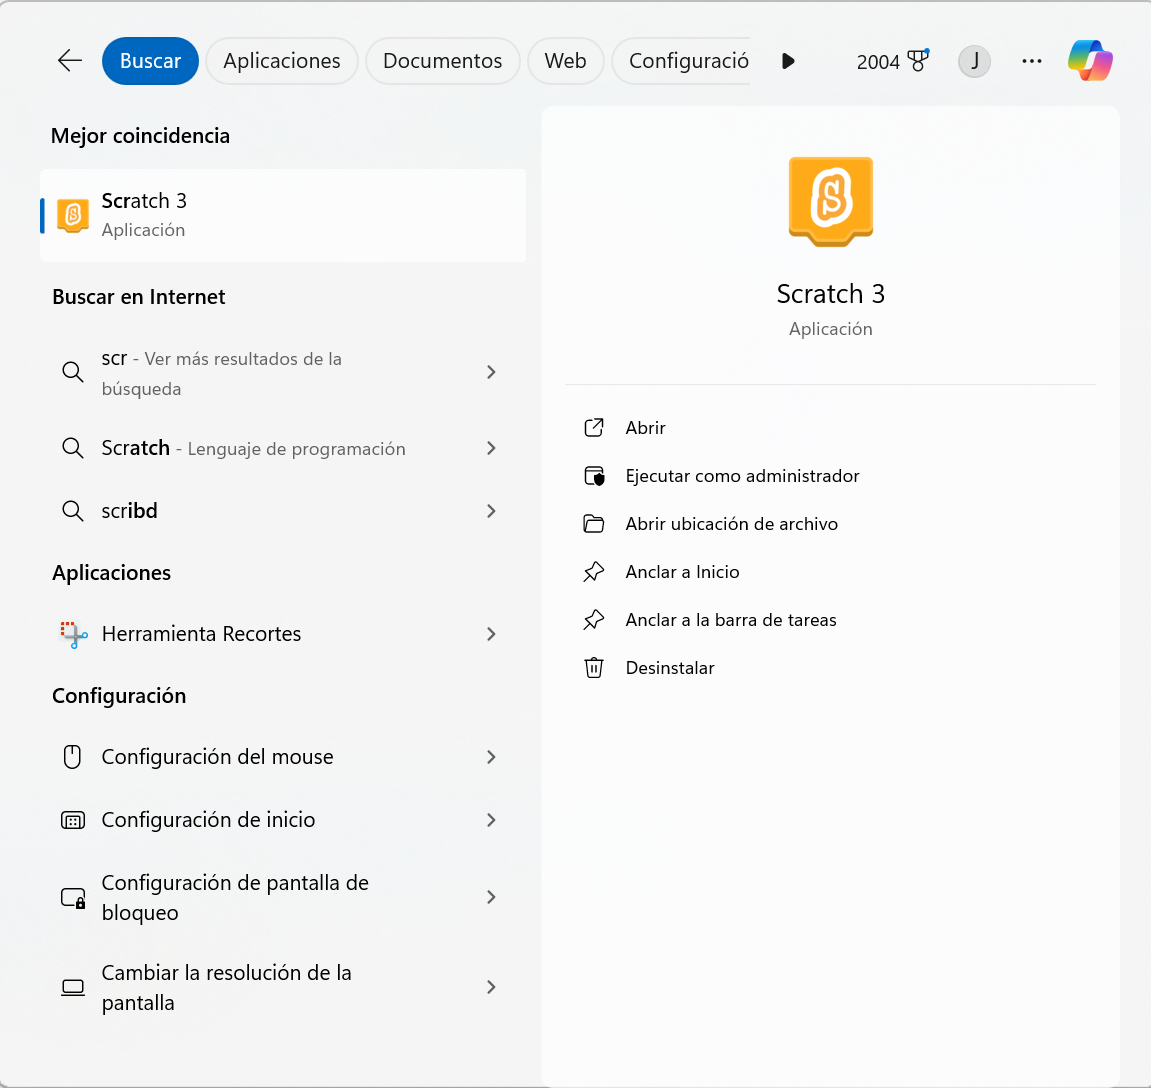Viewport: 1151px width, 1088px height.
Task: Open Configuración de inicio setting
Action: click(x=283, y=820)
